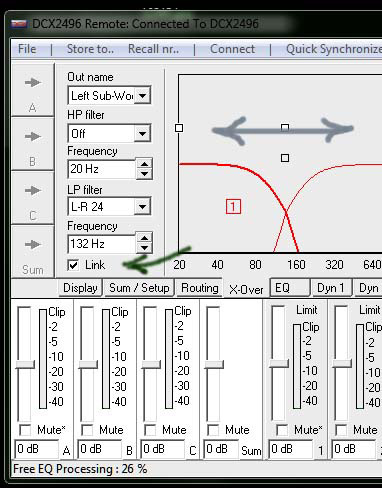This screenshot has height=488, width=382.
Task: Click the HP Frequency 20 Hz field
Action: point(102,169)
